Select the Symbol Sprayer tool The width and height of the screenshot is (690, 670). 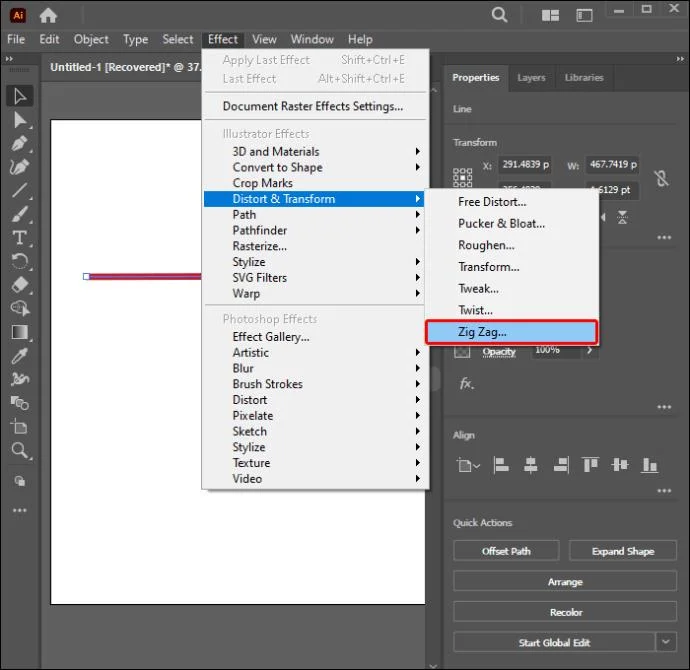click(20, 379)
